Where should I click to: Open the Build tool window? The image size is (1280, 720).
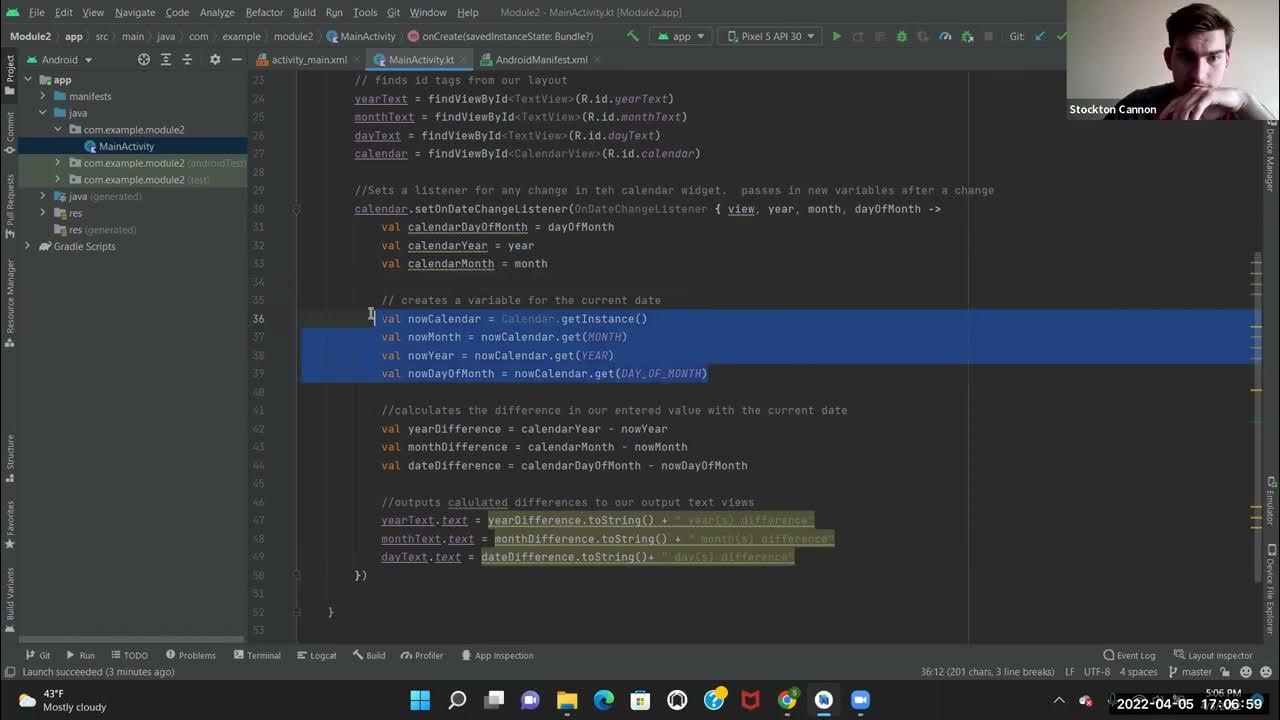[x=368, y=655]
